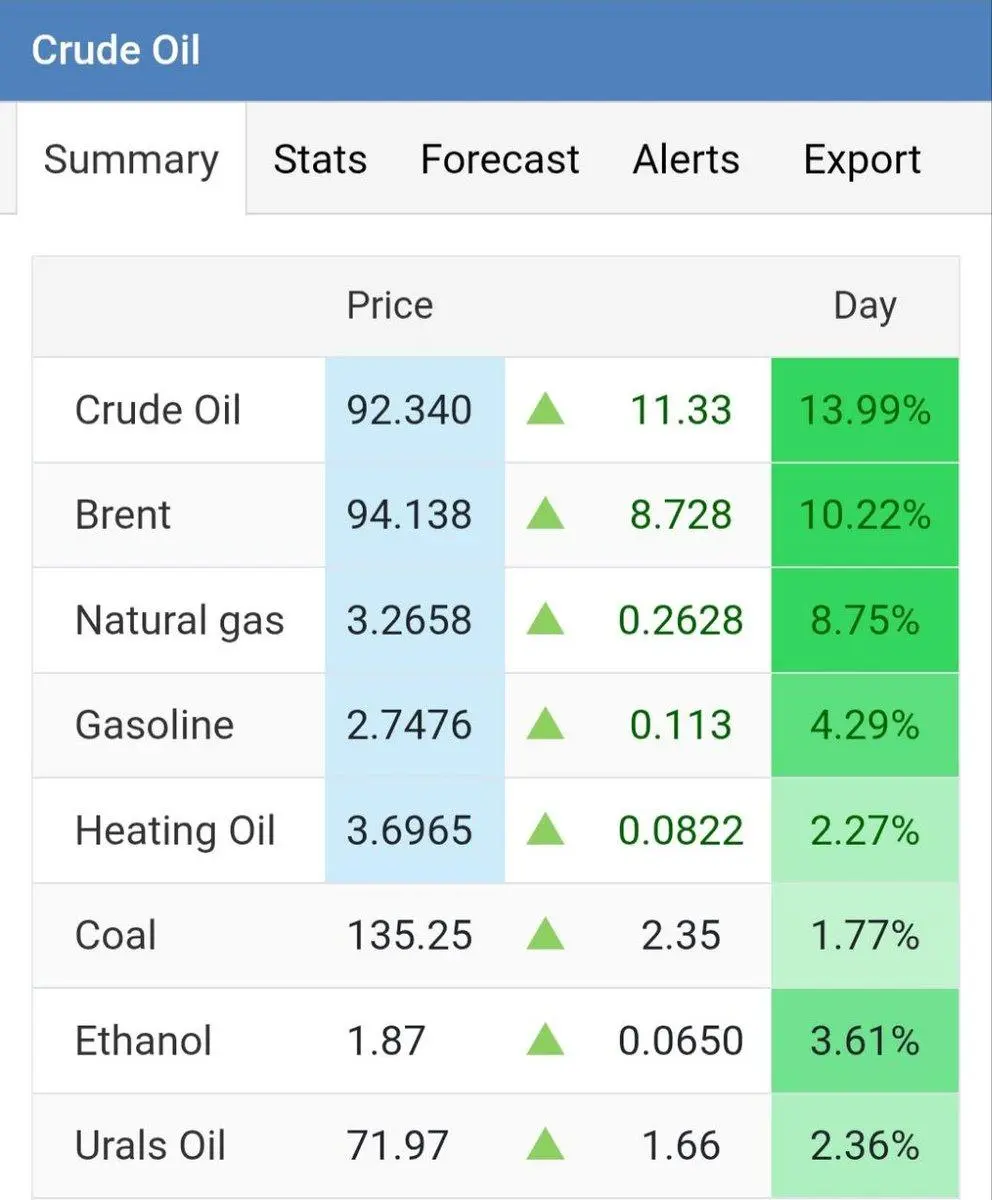Open the Export tab
Viewport: 992px width, 1200px height.
(862, 160)
